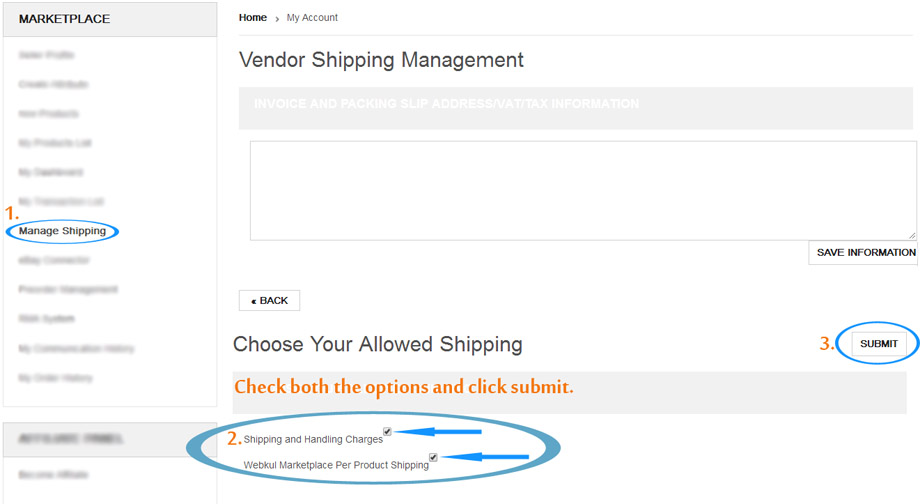Image resolution: width=920 pixels, height=504 pixels.
Task: Open Manage Shipping in the Marketplace menu
Action: coord(62,231)
